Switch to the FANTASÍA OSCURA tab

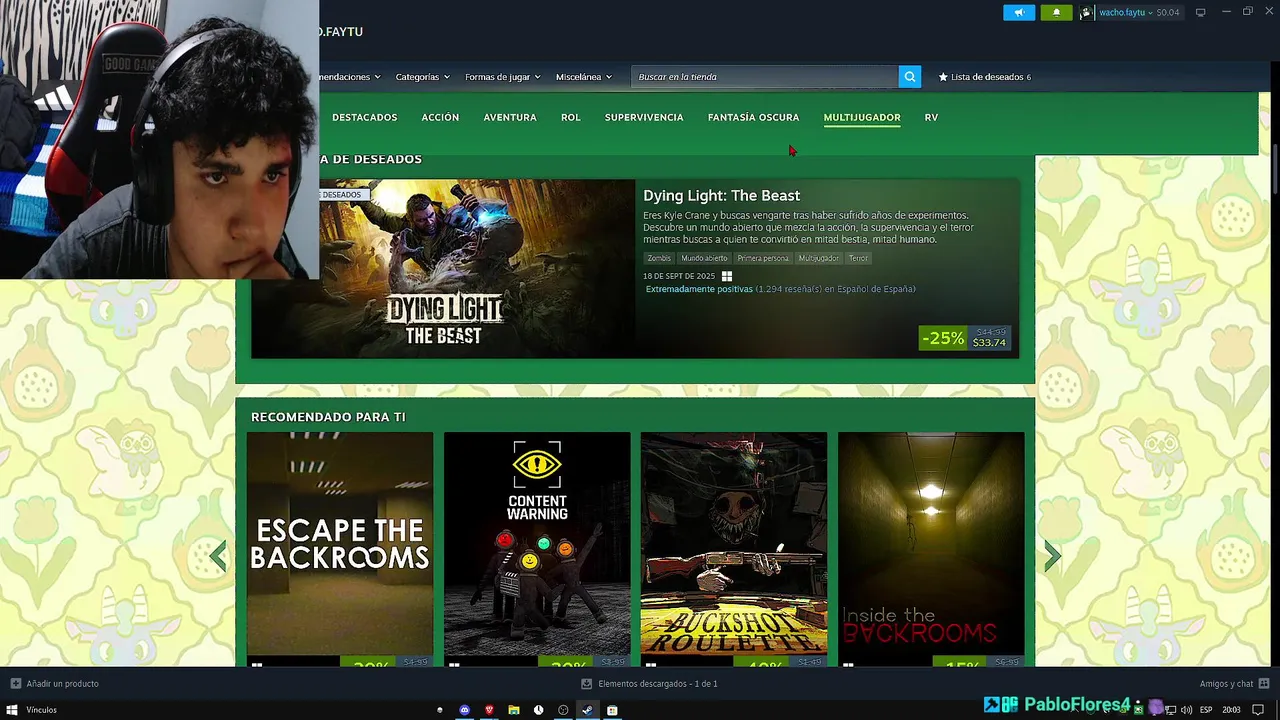[x=753, y=118]
